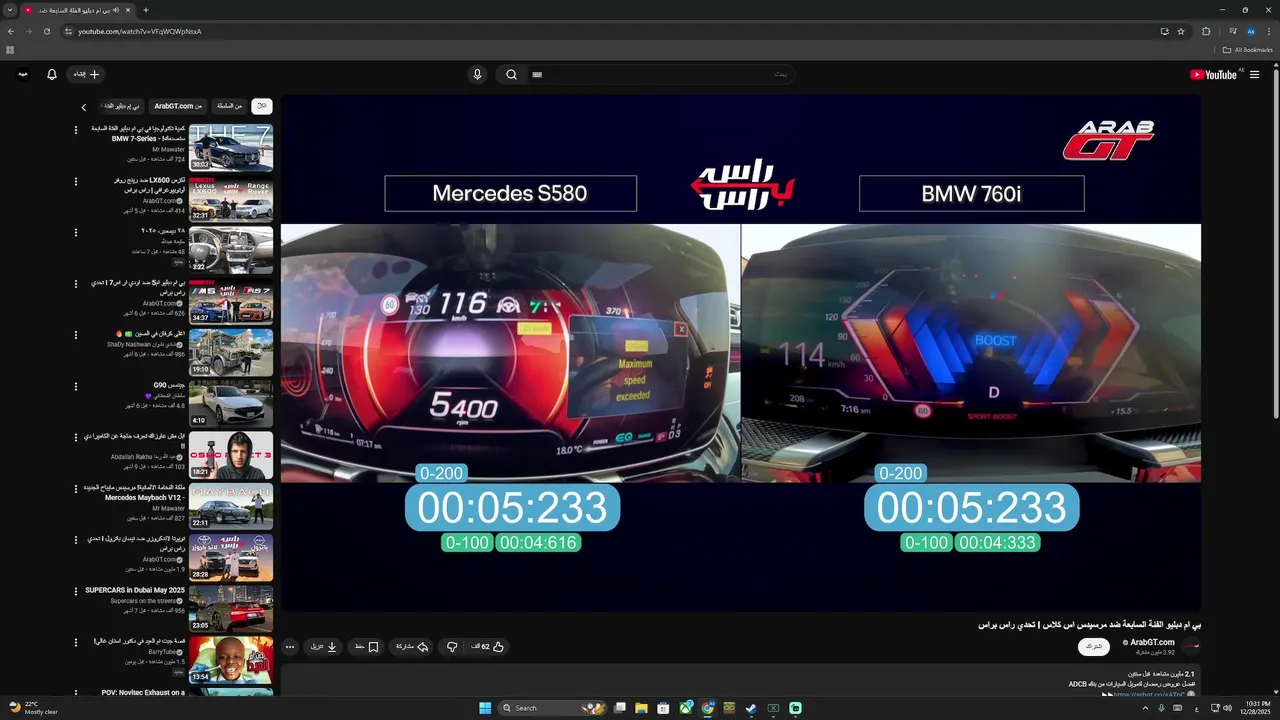Viewport: 1280px width, 720px height.
Task: Open the YouTube hamburger guide menu
Action: 1254,74
